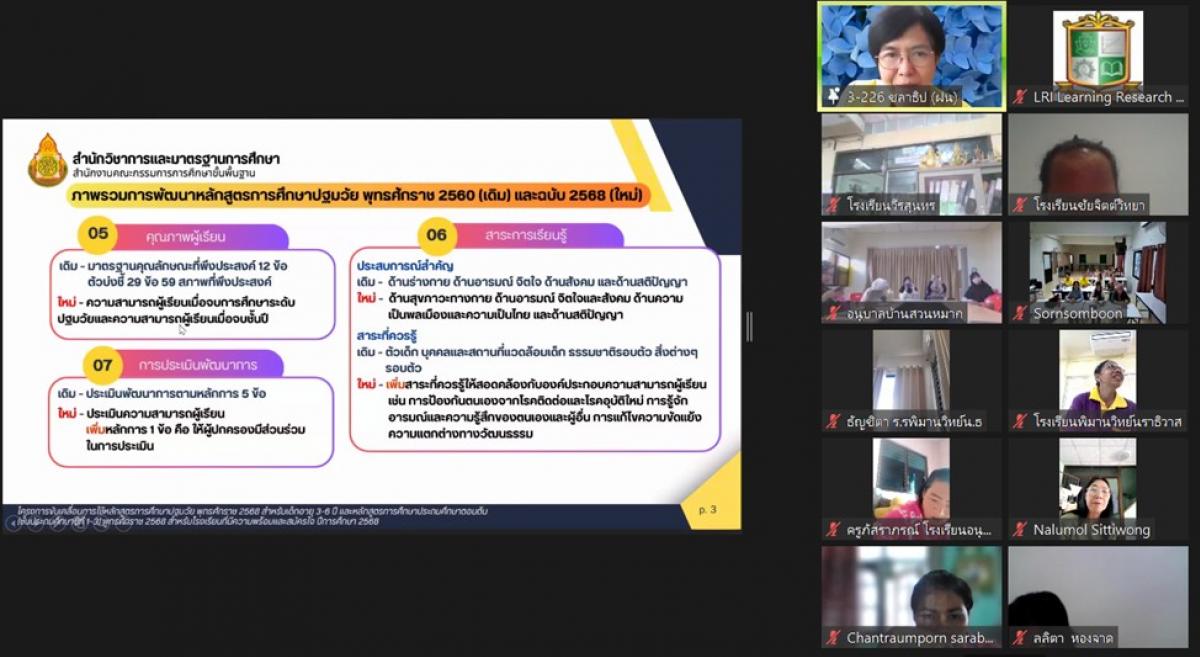Viewport: 1200px width, 657px height.
Task: Click muted mic icon for อนุบาลบ้านสวนหมาก
Action: 832,313
